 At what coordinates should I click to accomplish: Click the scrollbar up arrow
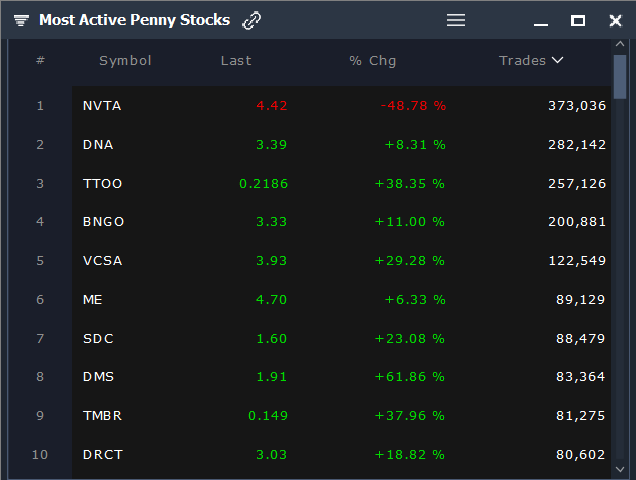(x=619, y=43)
